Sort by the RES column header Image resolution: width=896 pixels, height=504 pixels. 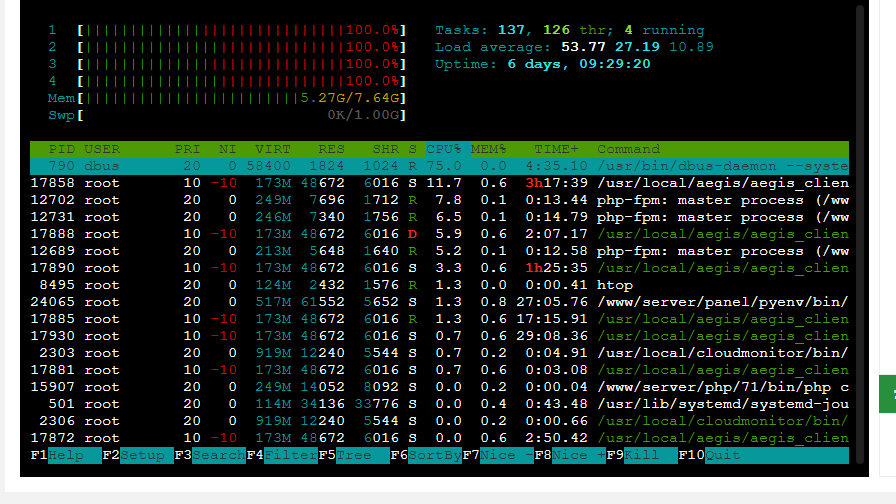(x=331, y=149)
